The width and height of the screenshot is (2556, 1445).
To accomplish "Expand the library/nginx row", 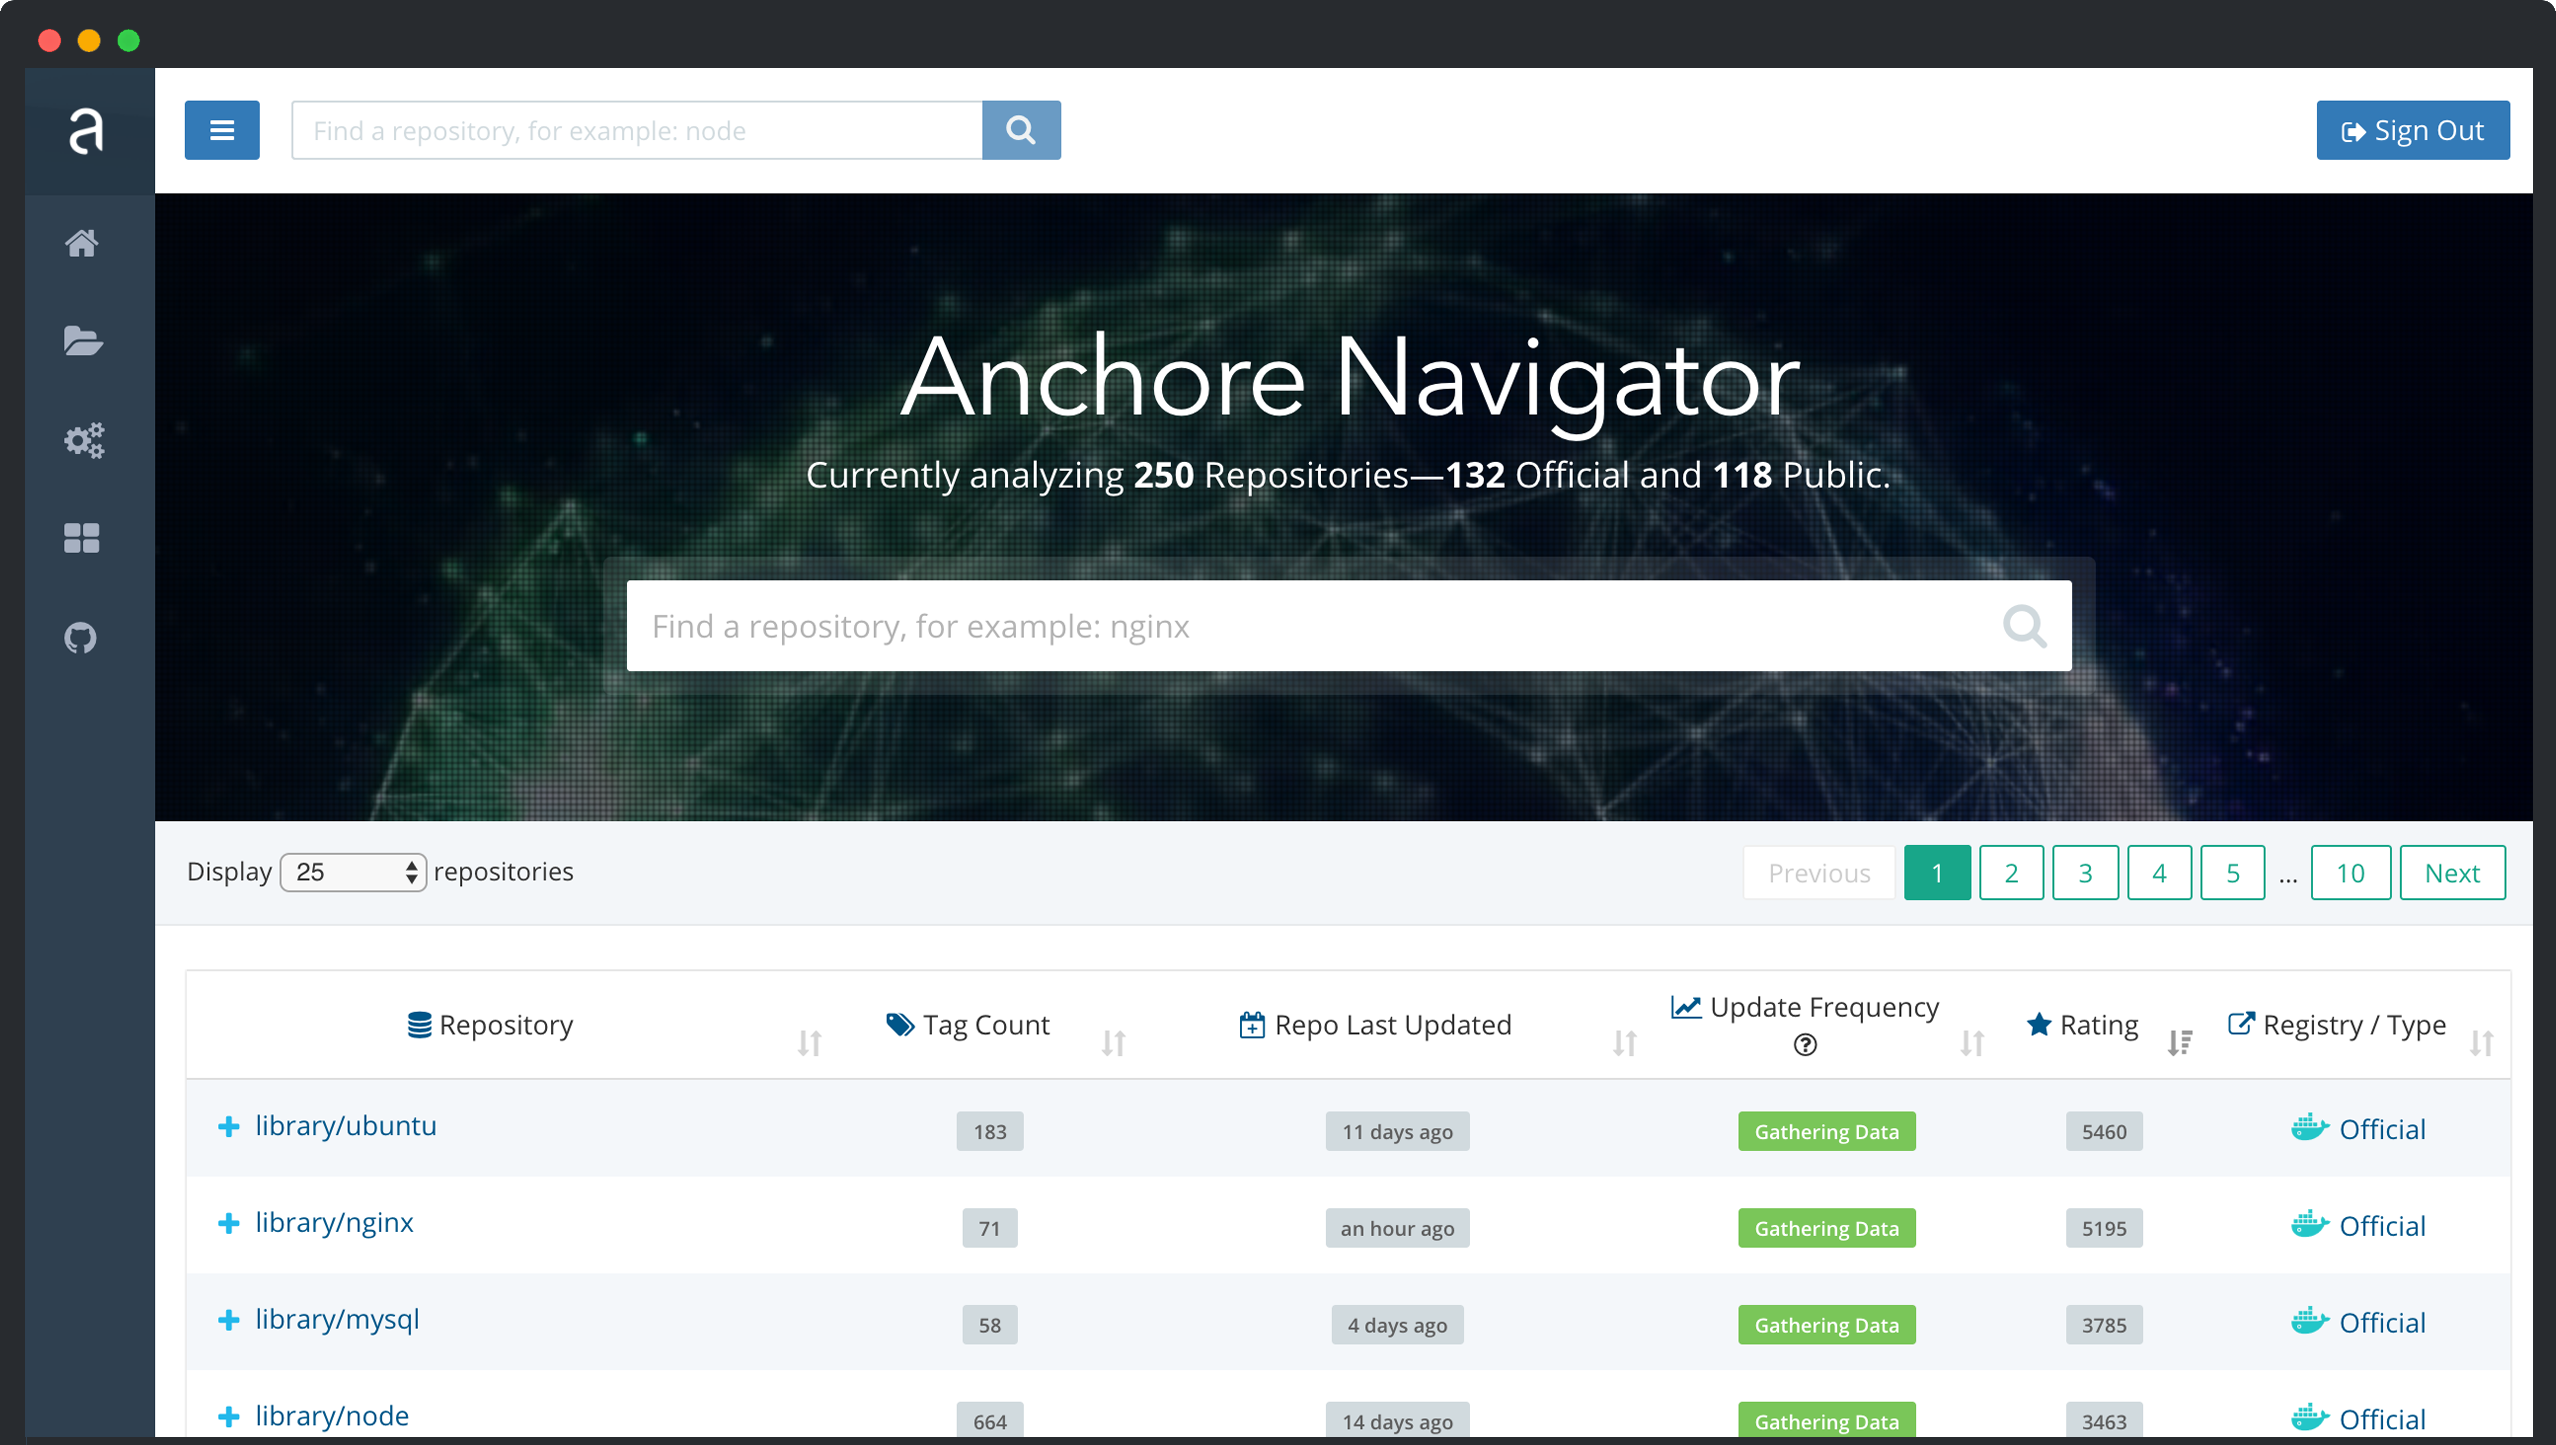I will tap(229, 1224).
